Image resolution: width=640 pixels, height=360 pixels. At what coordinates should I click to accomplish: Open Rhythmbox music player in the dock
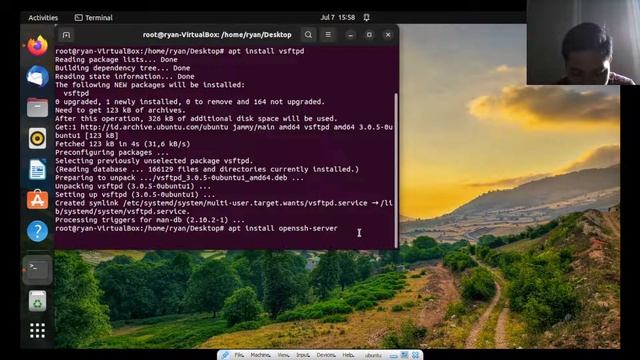(x=37, y=138)
